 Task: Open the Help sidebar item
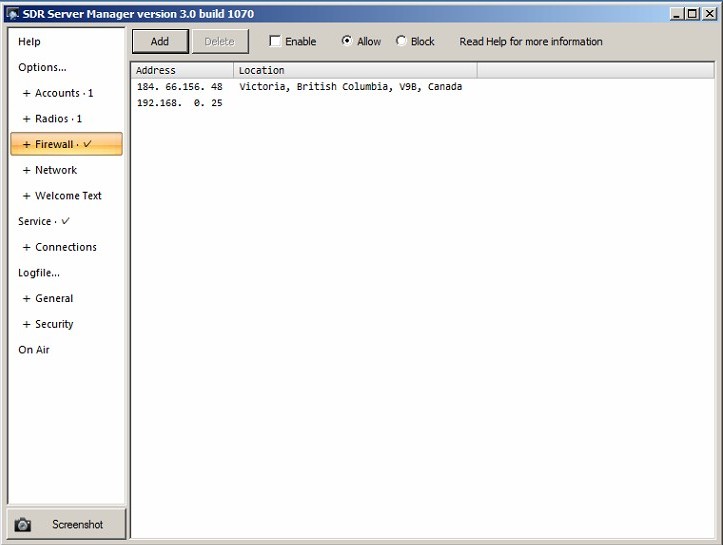tap(30, 41)
